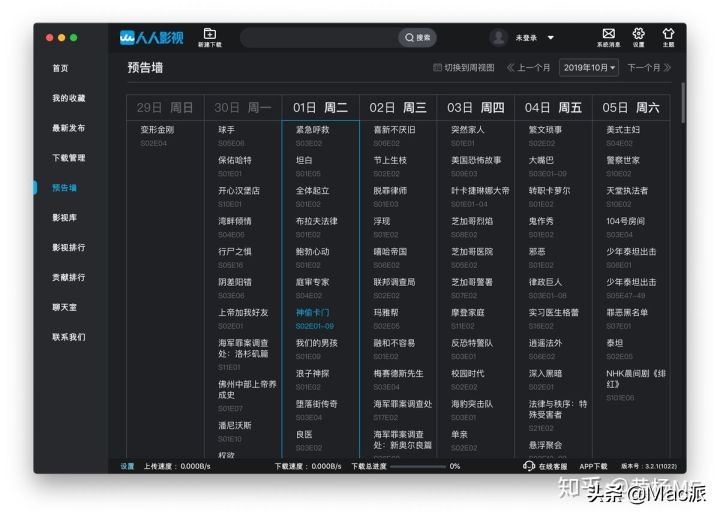Open 影视库 in sidebar

64,217
